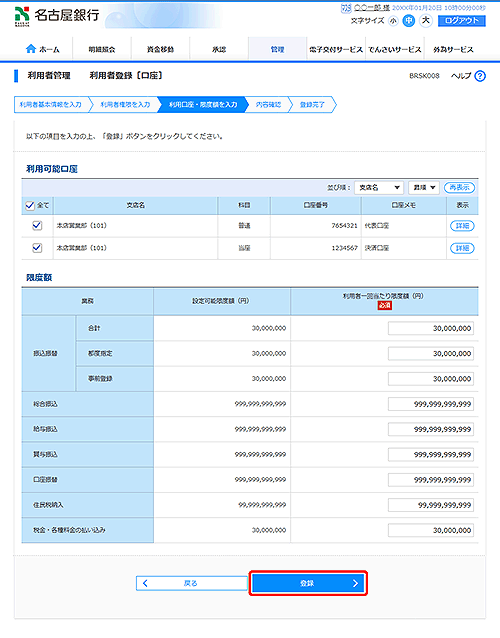Screen dimensions: 500x638
Task: Open the 昇順 sort order dropdown
Action: coord(424,188)
